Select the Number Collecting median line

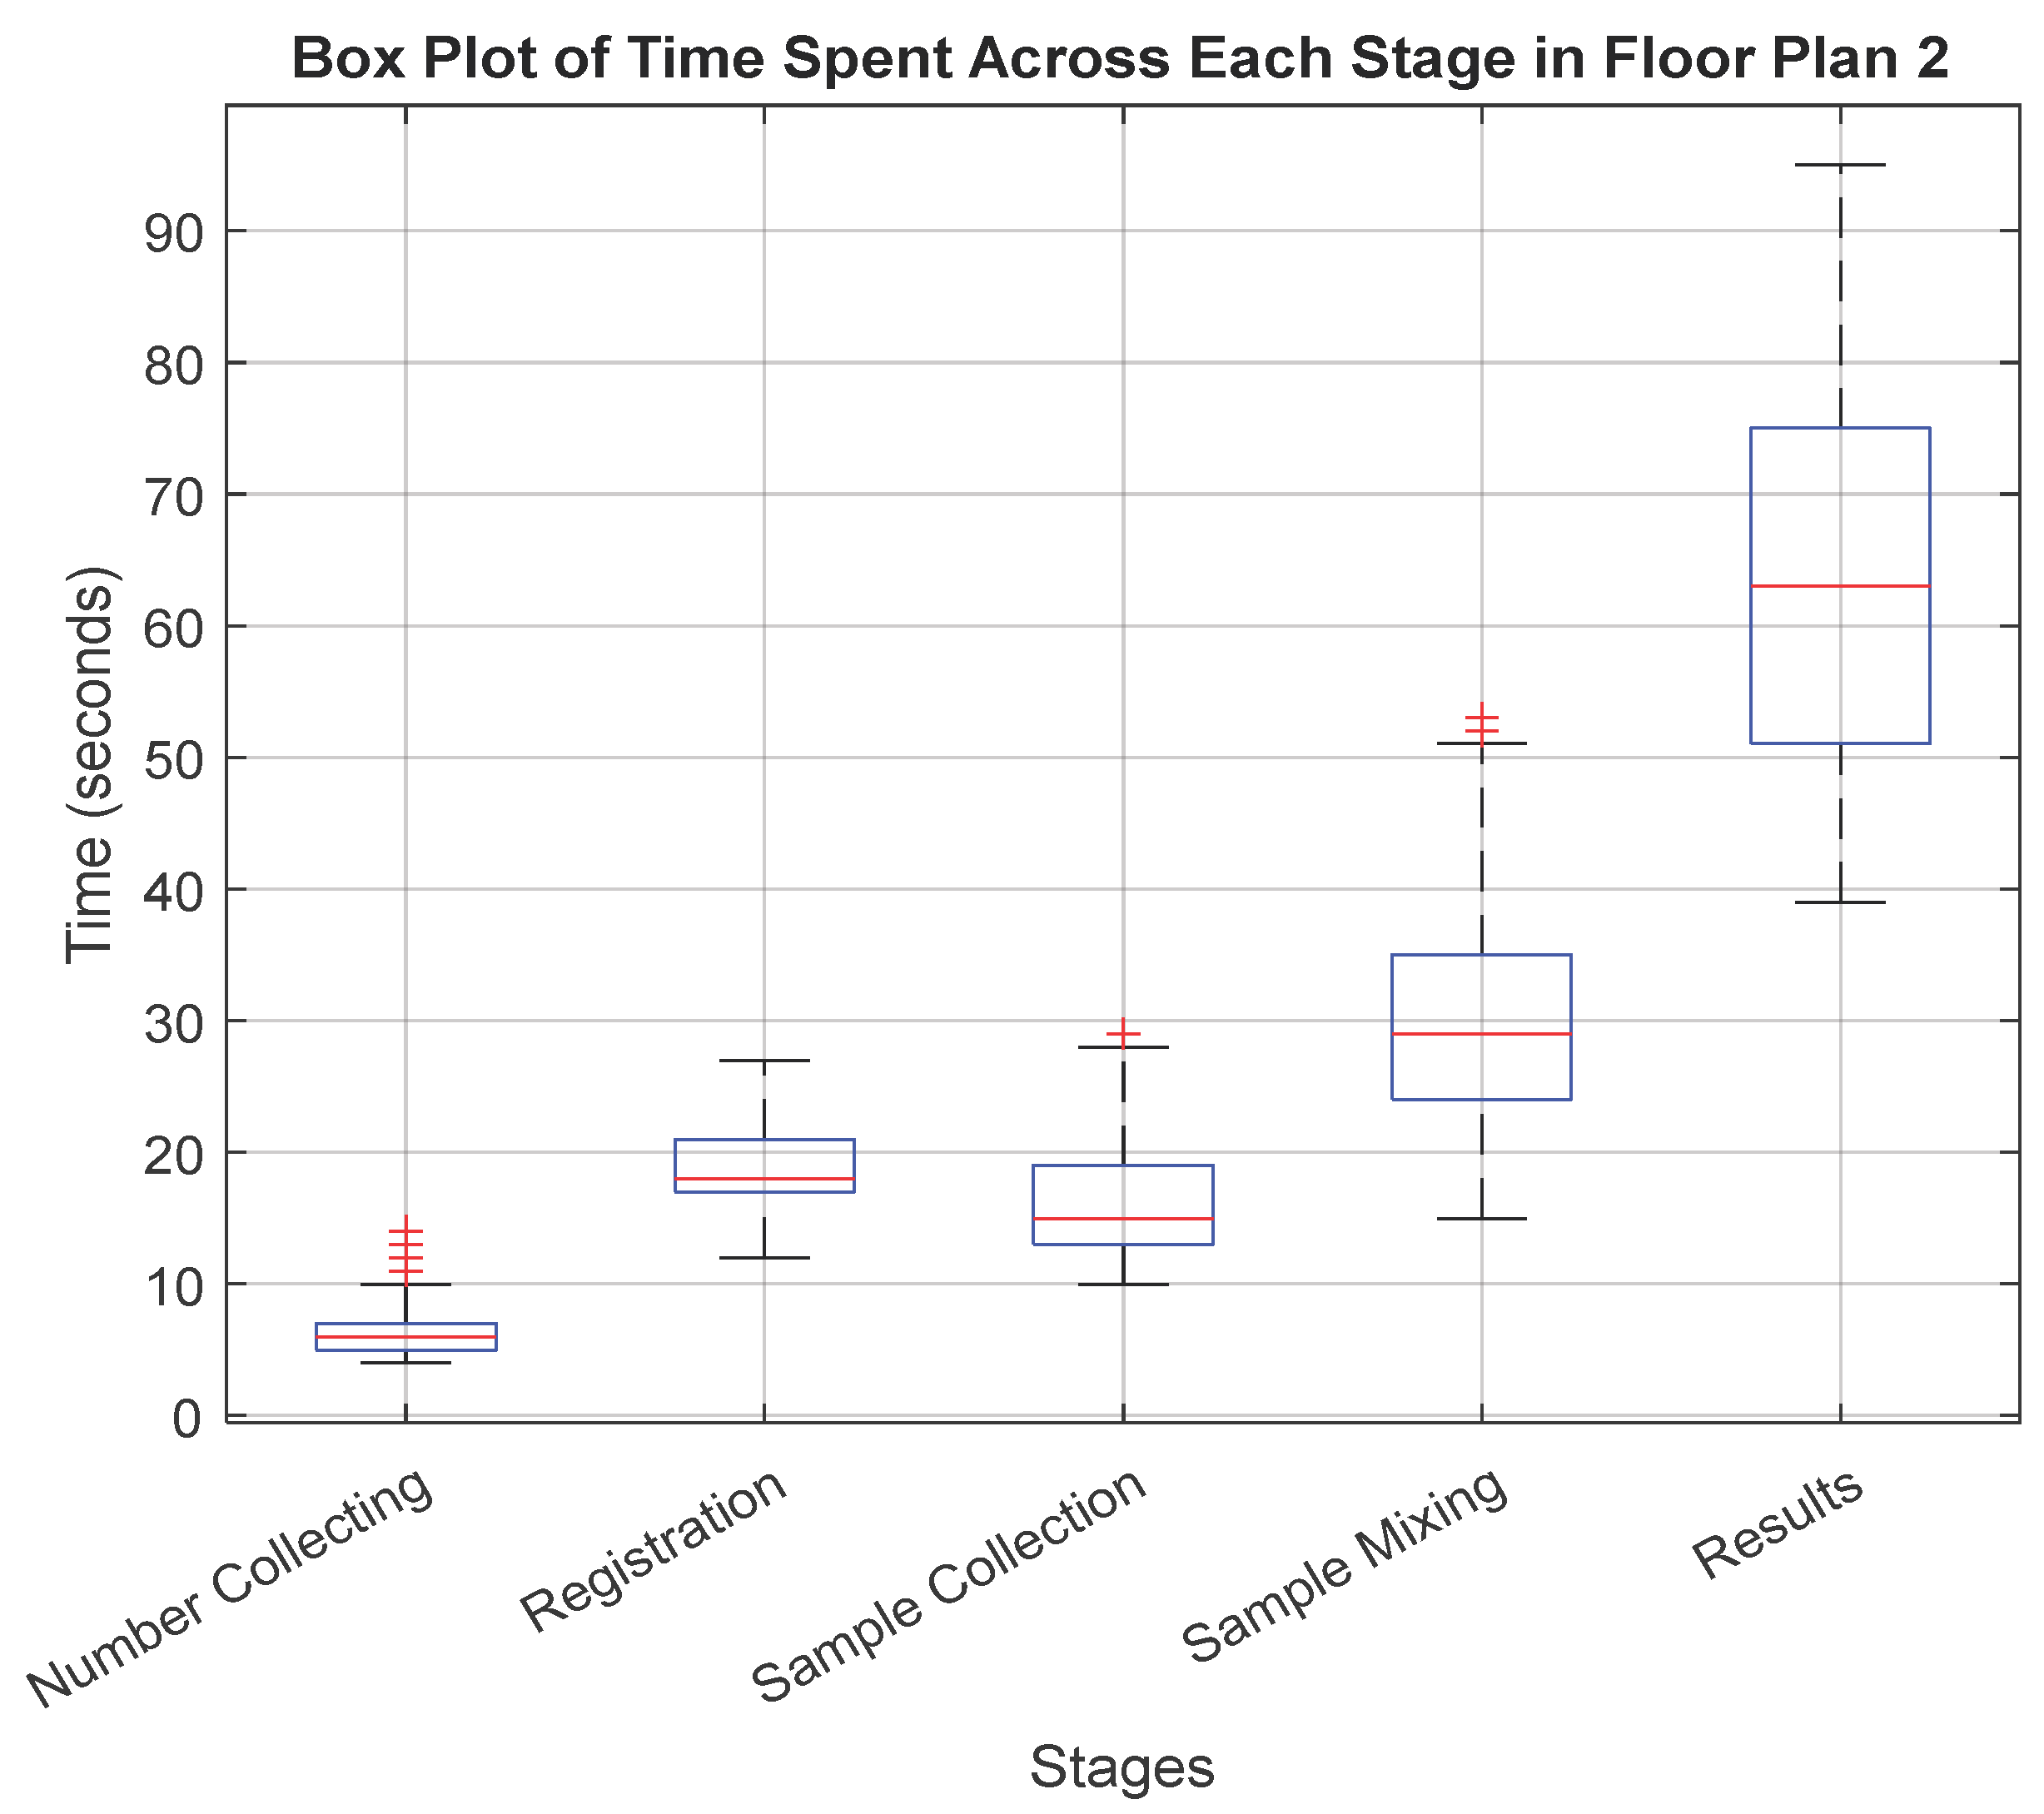pos(406,1337)
